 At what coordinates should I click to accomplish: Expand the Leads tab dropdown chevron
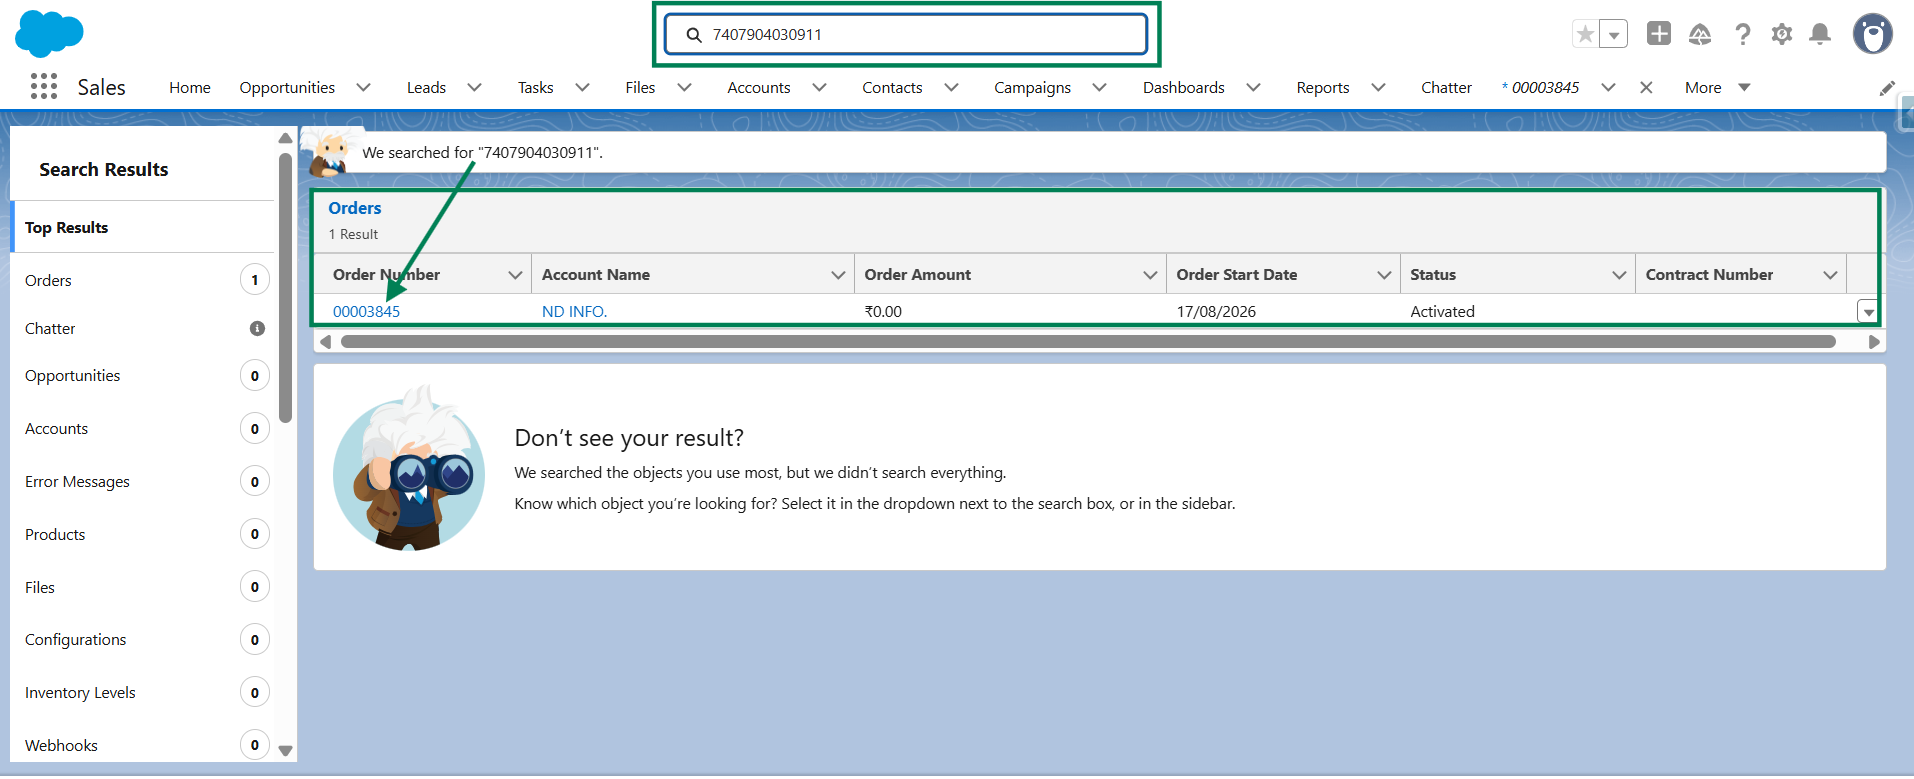[x=475, y=87]
